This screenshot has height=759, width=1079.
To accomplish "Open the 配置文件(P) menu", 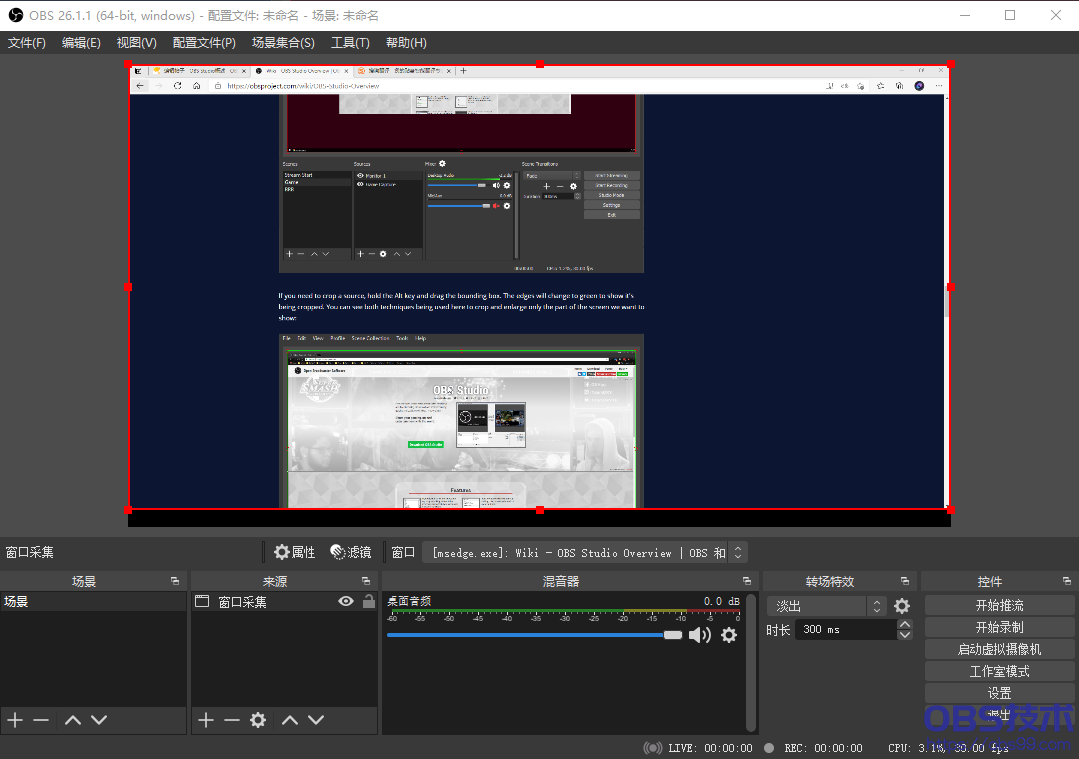I will pyautogui.click(x=204, y=43).
